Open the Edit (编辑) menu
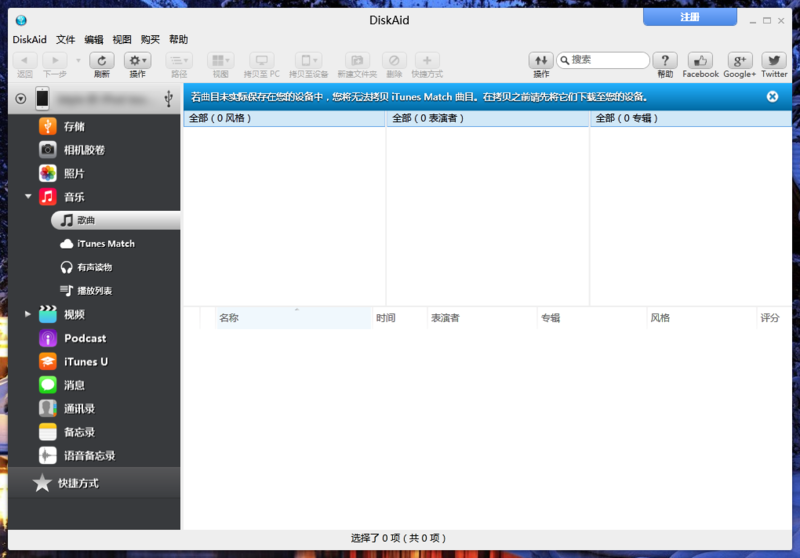 pyautogui.click(x=94, y=39)
